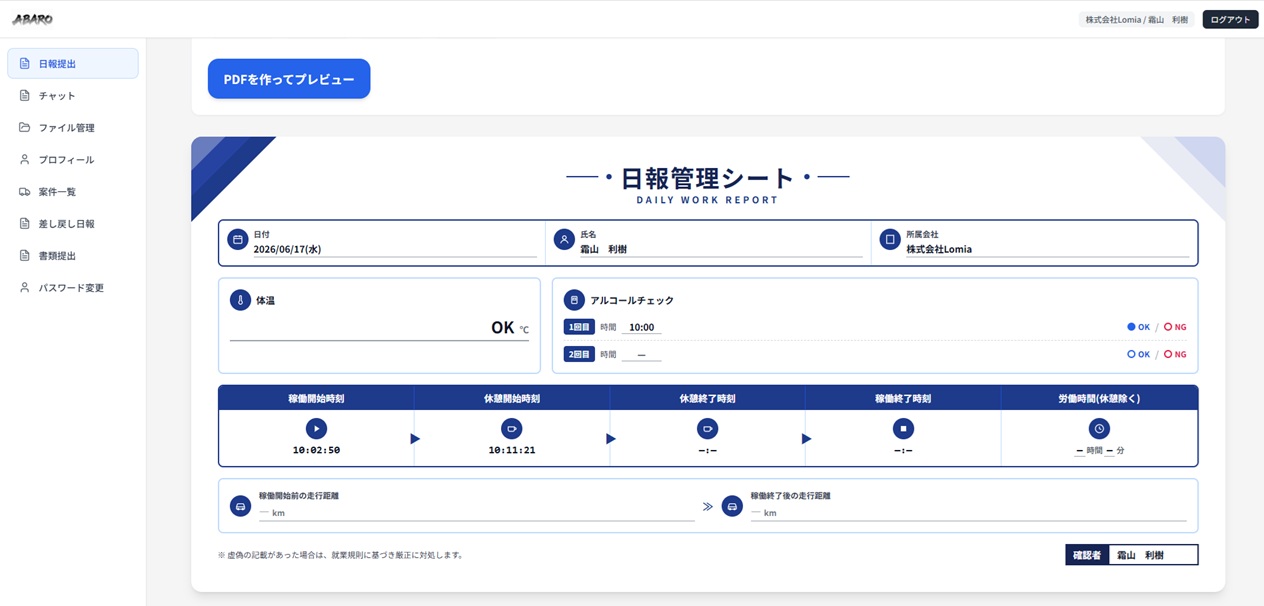This screenshot has width=1264, height=606.
Task: Select OK for 2回目 alcohol check
Action: (x=1138, y=354)
